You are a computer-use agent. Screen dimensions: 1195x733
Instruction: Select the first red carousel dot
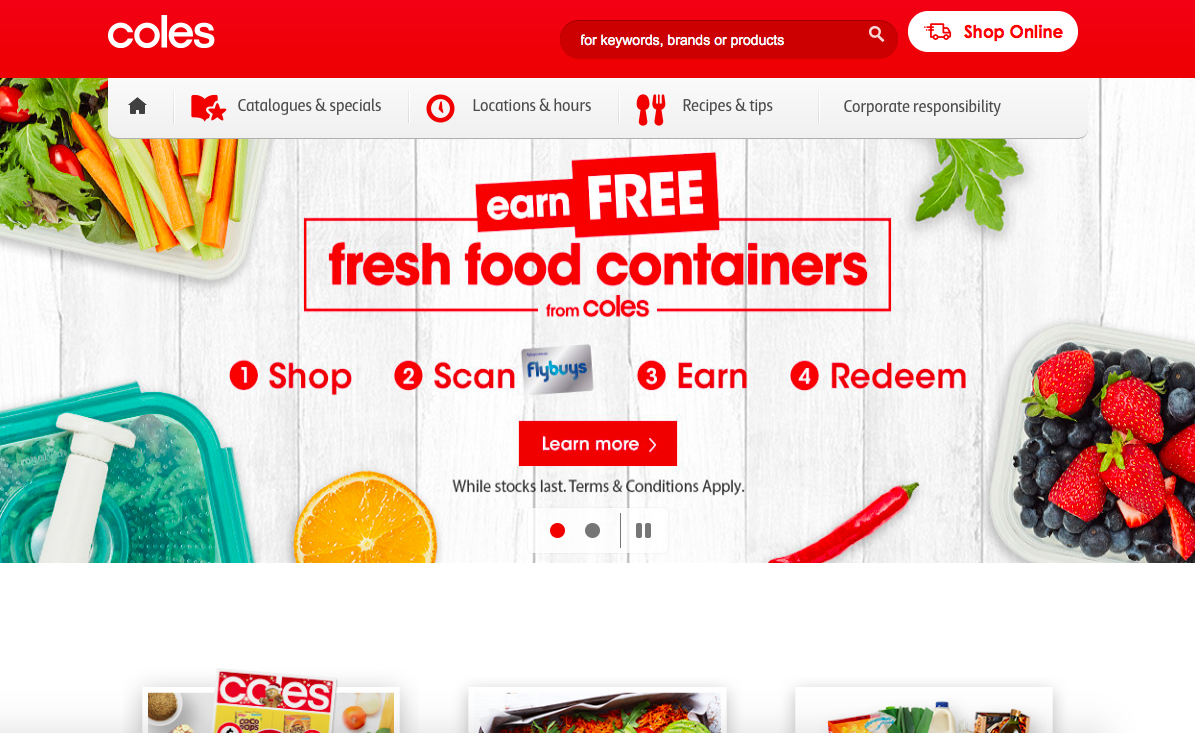pos(557,530)
